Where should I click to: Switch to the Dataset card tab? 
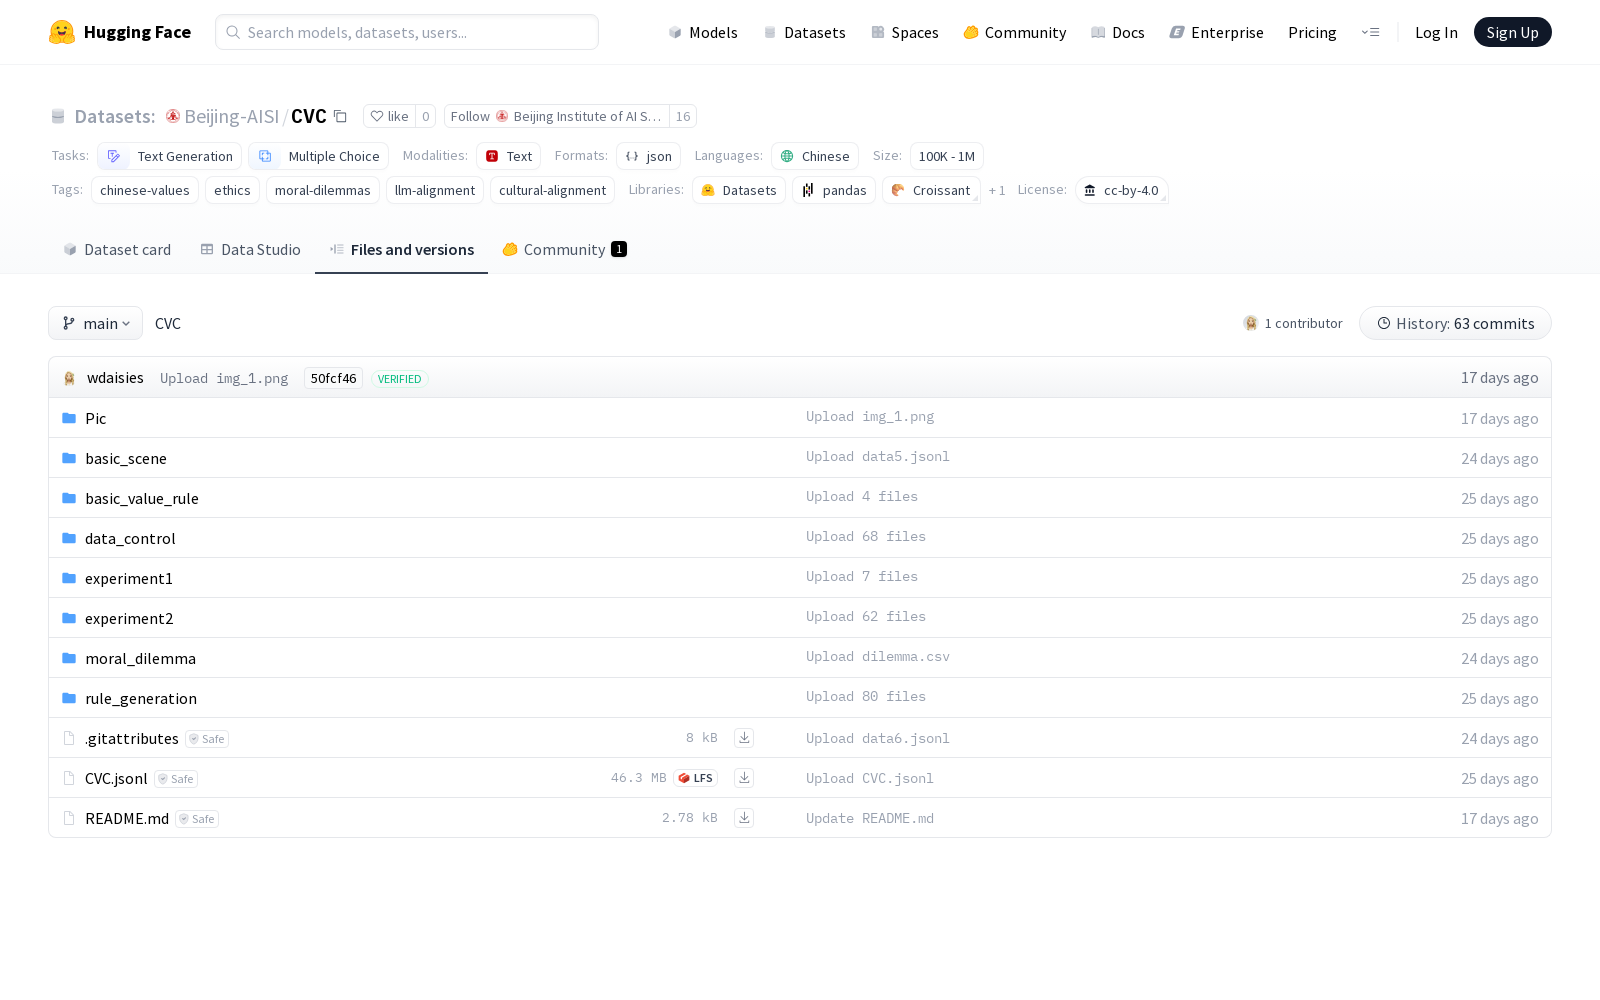(x=117, y=249)
